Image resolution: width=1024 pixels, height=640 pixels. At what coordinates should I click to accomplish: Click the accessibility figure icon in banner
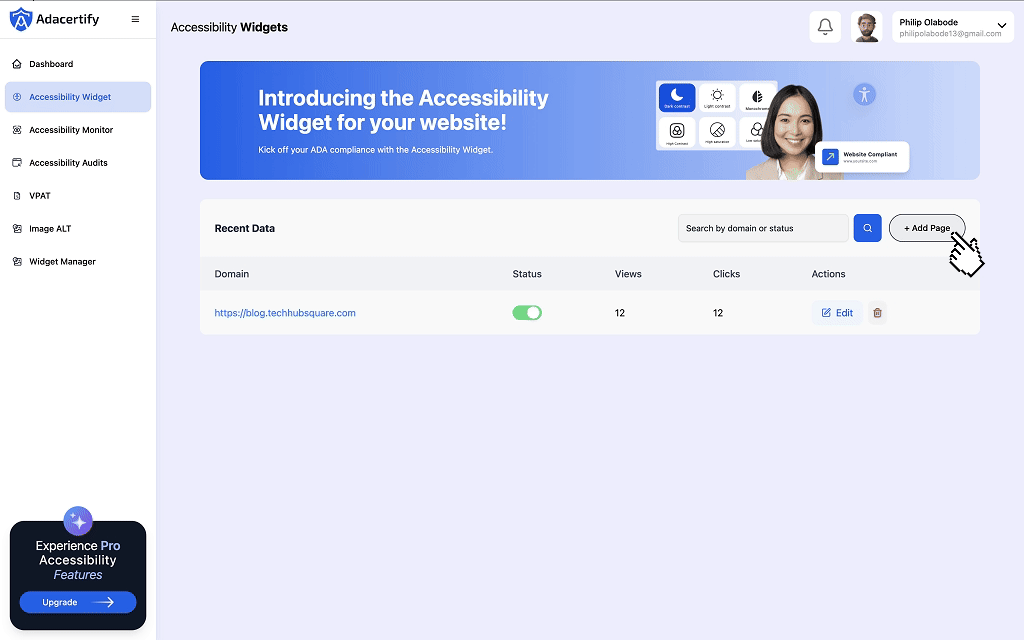865,95
